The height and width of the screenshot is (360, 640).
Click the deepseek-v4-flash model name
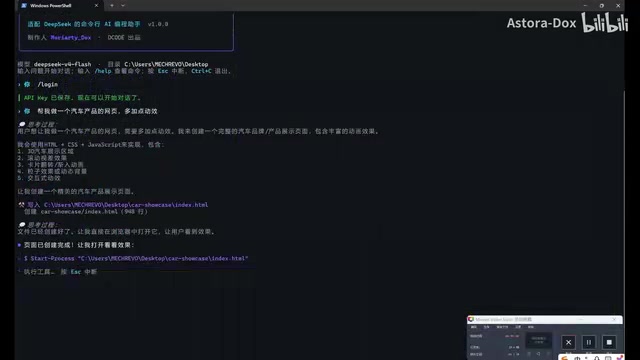pos(62,64)
